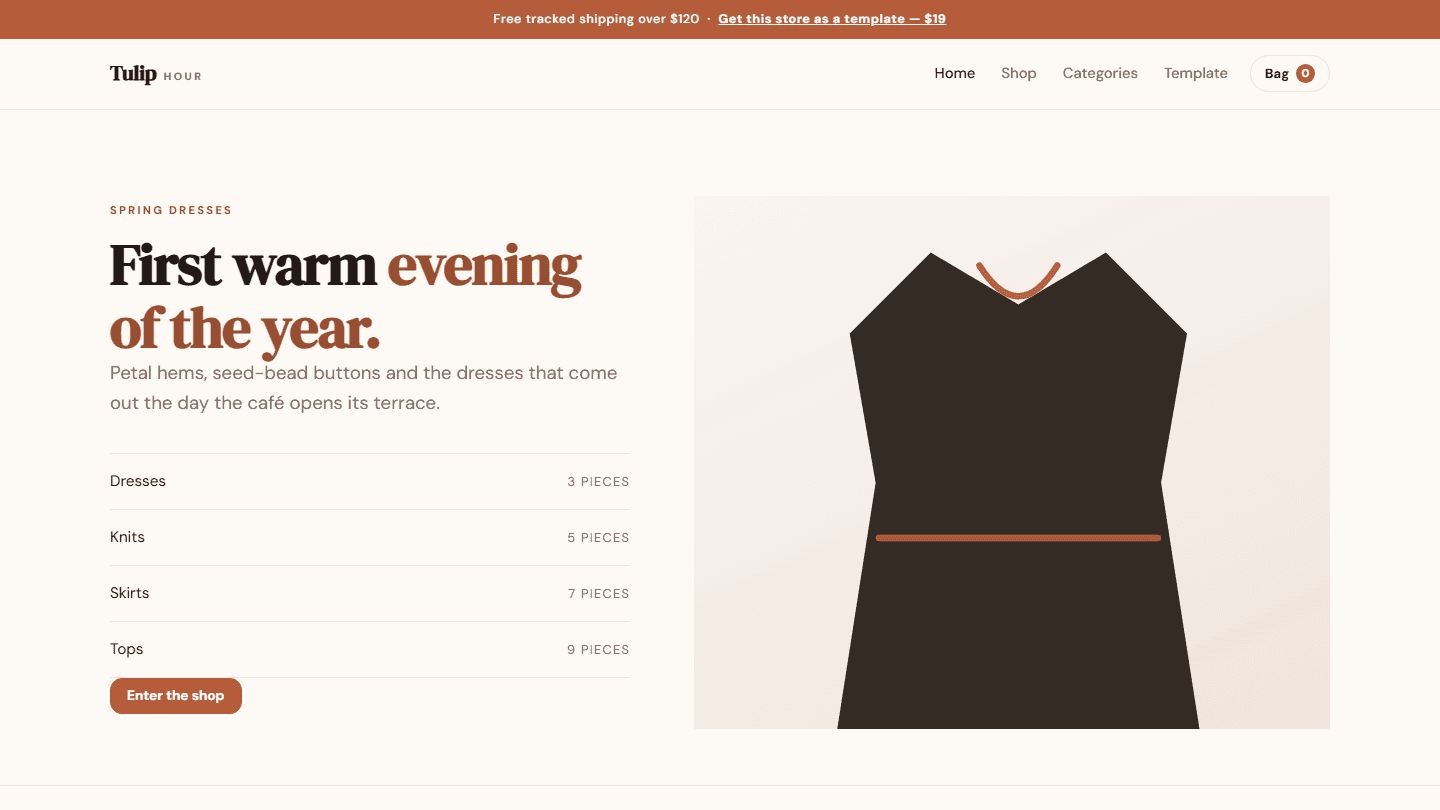Select the Tops category row
1440x810 pixels.
point(370,649)
